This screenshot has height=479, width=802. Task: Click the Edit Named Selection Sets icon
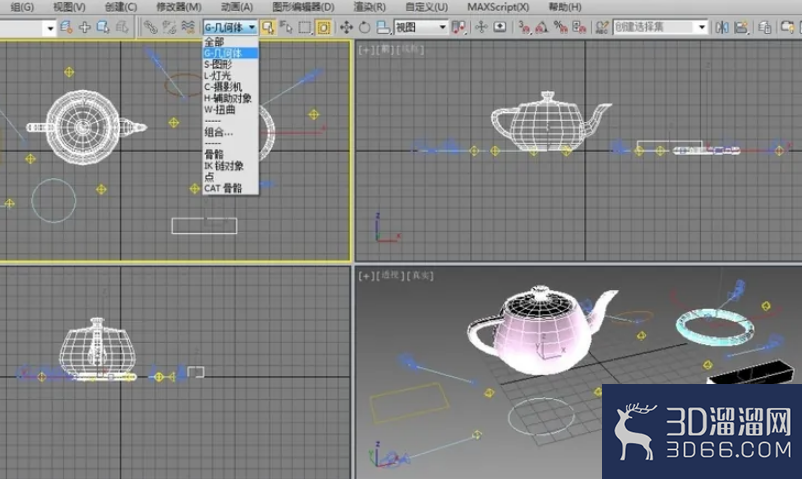pyautogui.click(x=603, y=27)
